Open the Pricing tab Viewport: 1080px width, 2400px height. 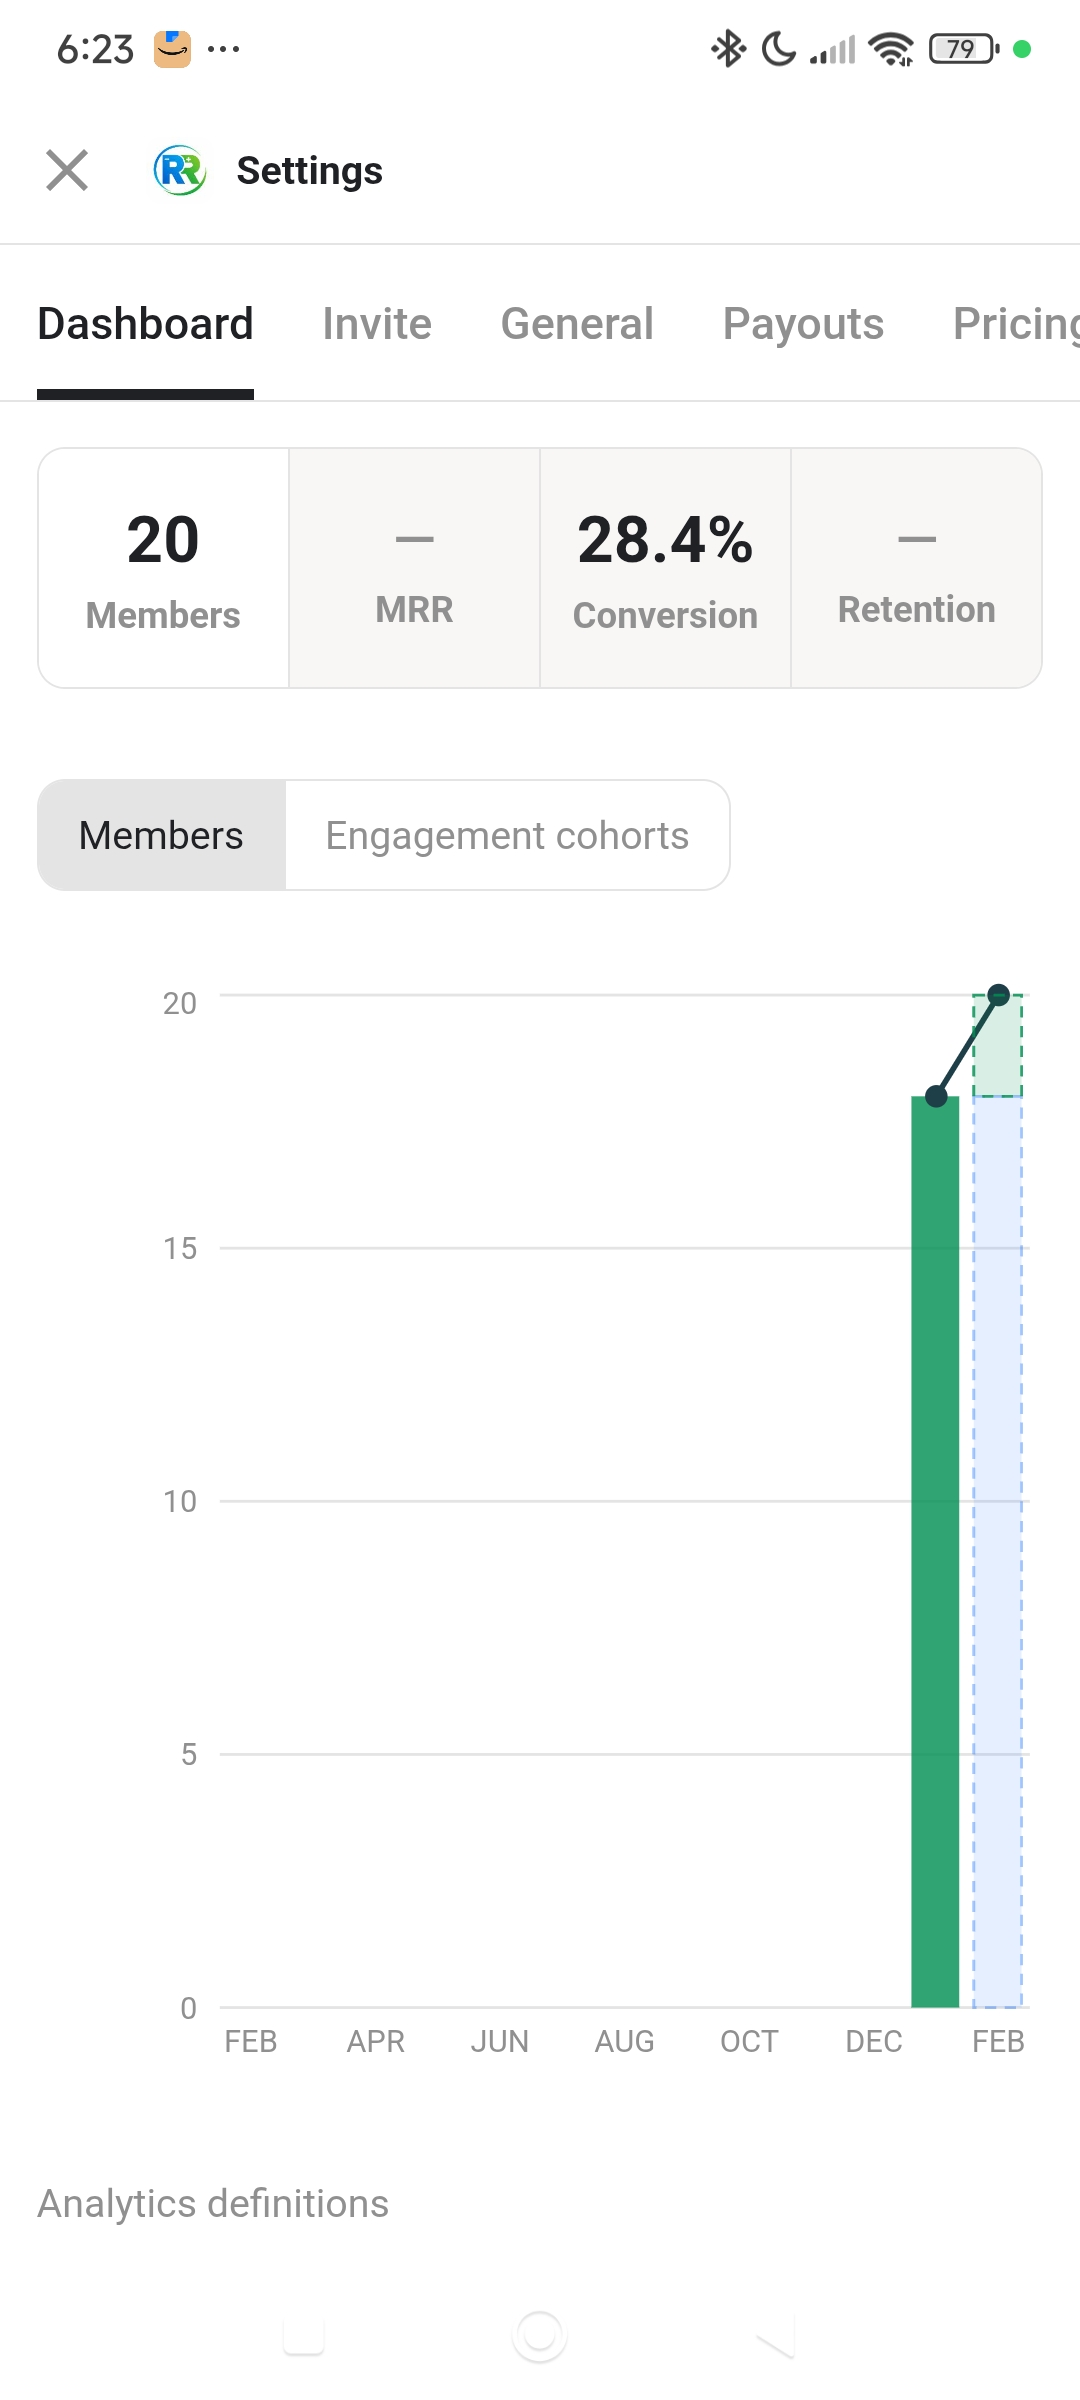1015,324
